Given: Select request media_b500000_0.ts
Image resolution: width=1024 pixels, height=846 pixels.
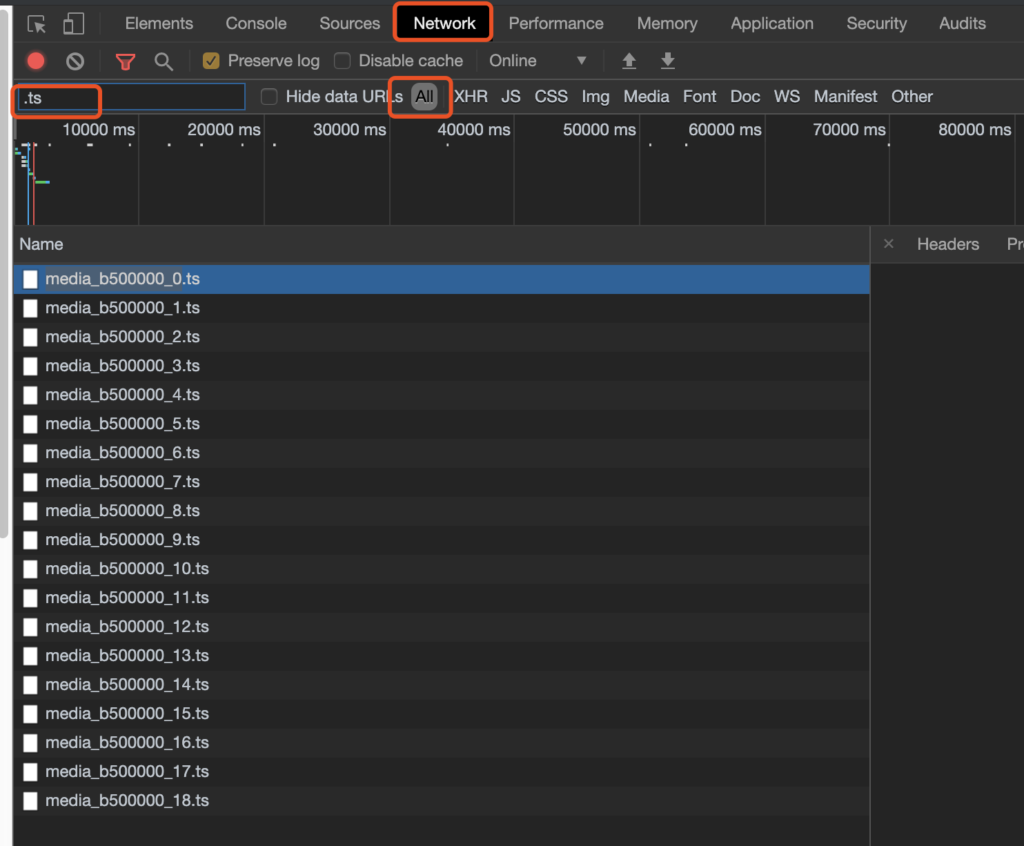Looking at the screenshot, I should 441,279.
